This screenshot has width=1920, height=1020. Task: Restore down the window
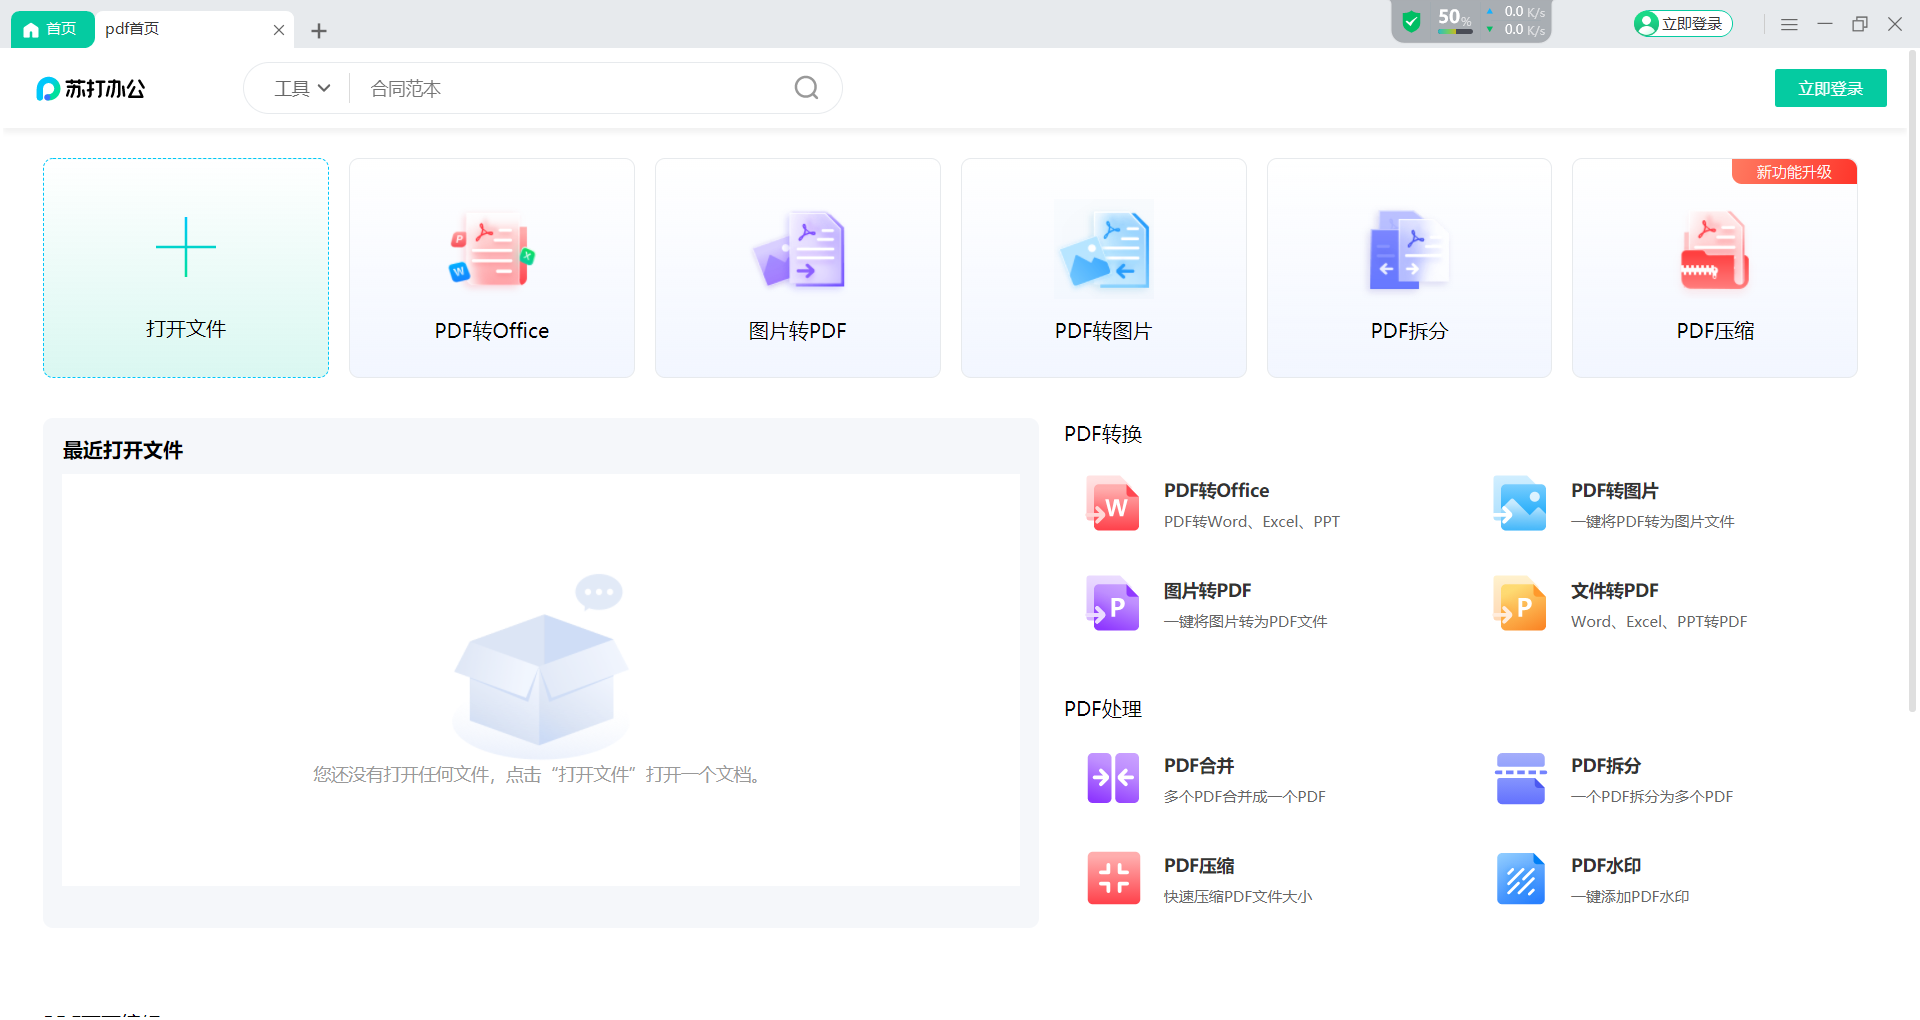pos(1860,24)
